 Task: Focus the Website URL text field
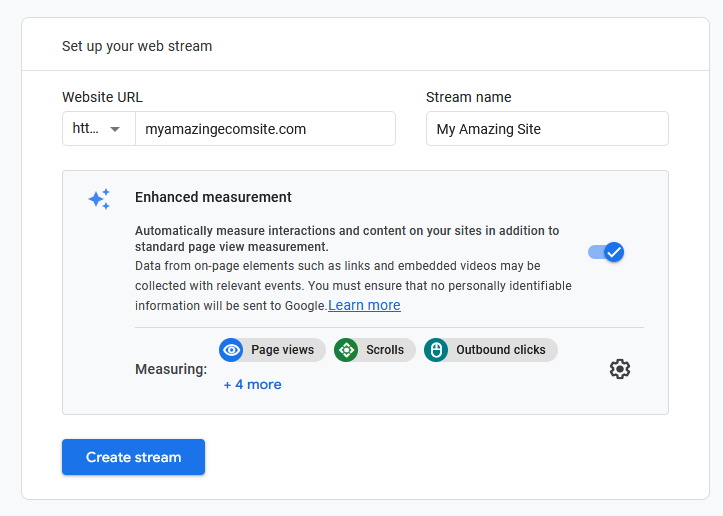pos(265,129)
